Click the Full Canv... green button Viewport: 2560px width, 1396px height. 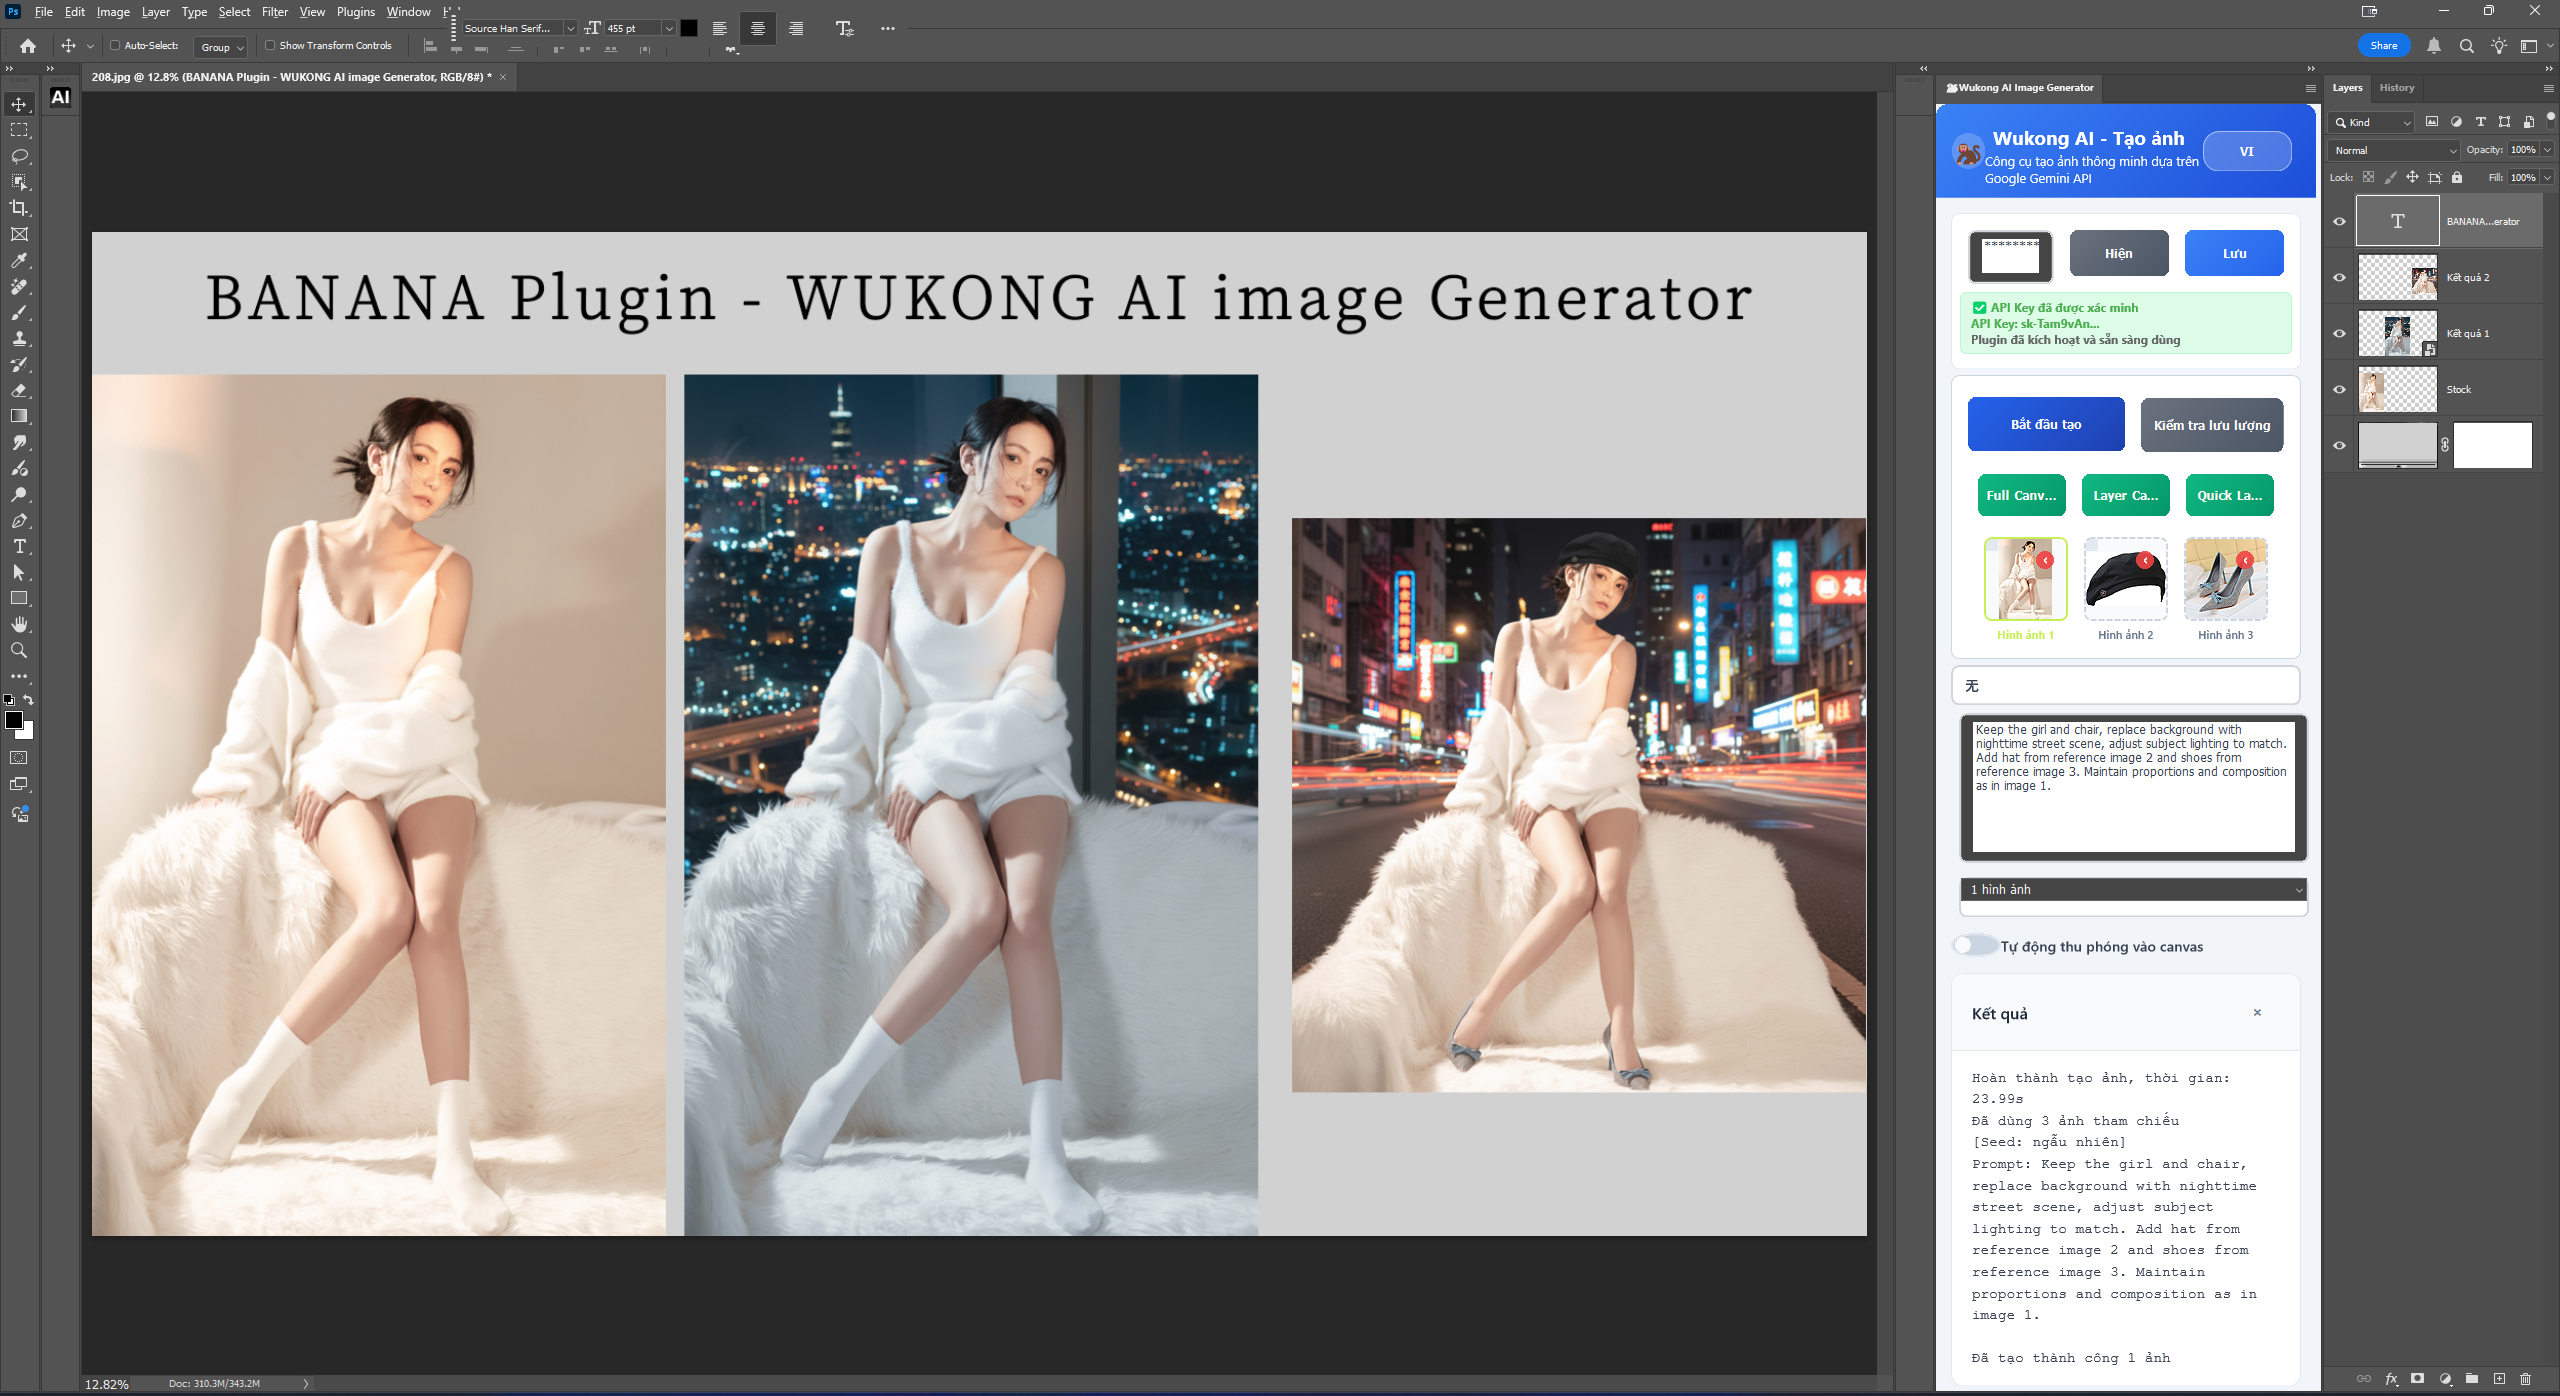2021,495
